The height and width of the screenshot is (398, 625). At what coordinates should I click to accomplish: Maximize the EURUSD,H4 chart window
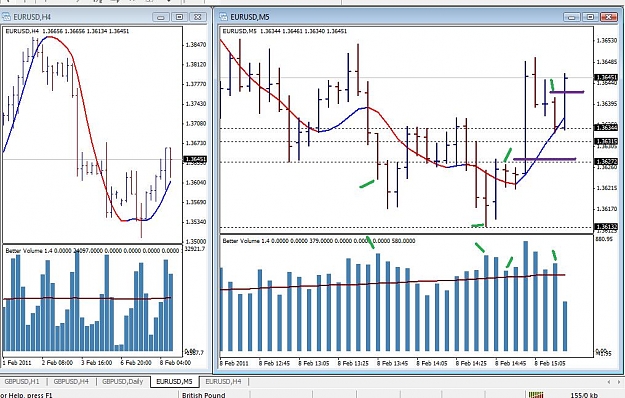tap(179, 17)
